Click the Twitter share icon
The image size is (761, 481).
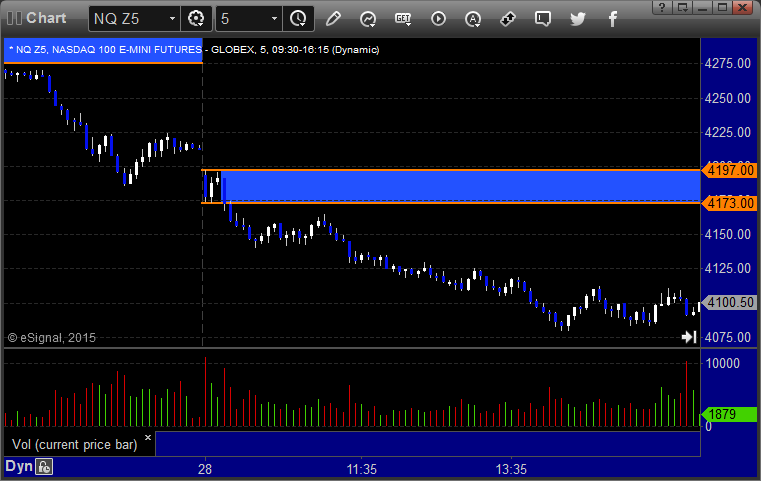point(578,19)
